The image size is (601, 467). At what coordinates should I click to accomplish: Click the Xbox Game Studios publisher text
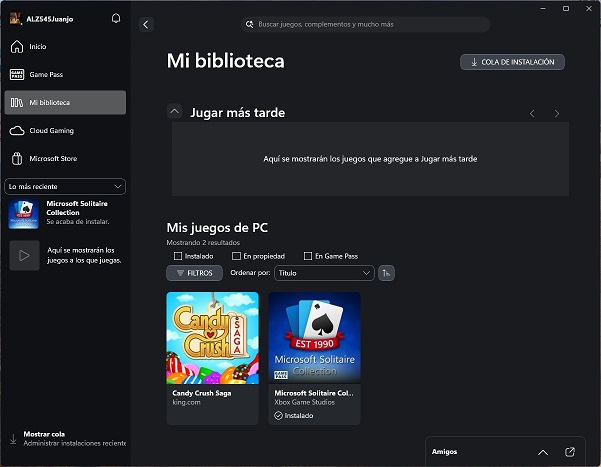click(x=304, y=402)
